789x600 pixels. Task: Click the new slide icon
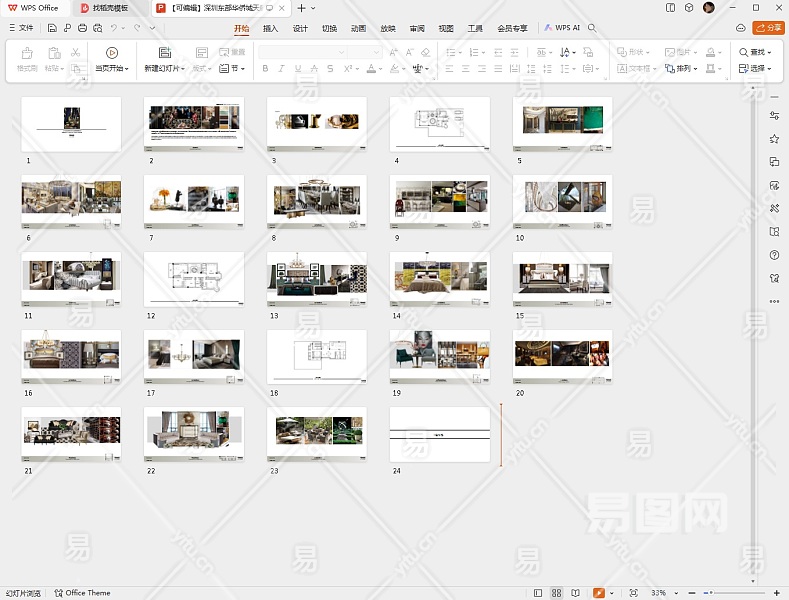tap(164, 52)
